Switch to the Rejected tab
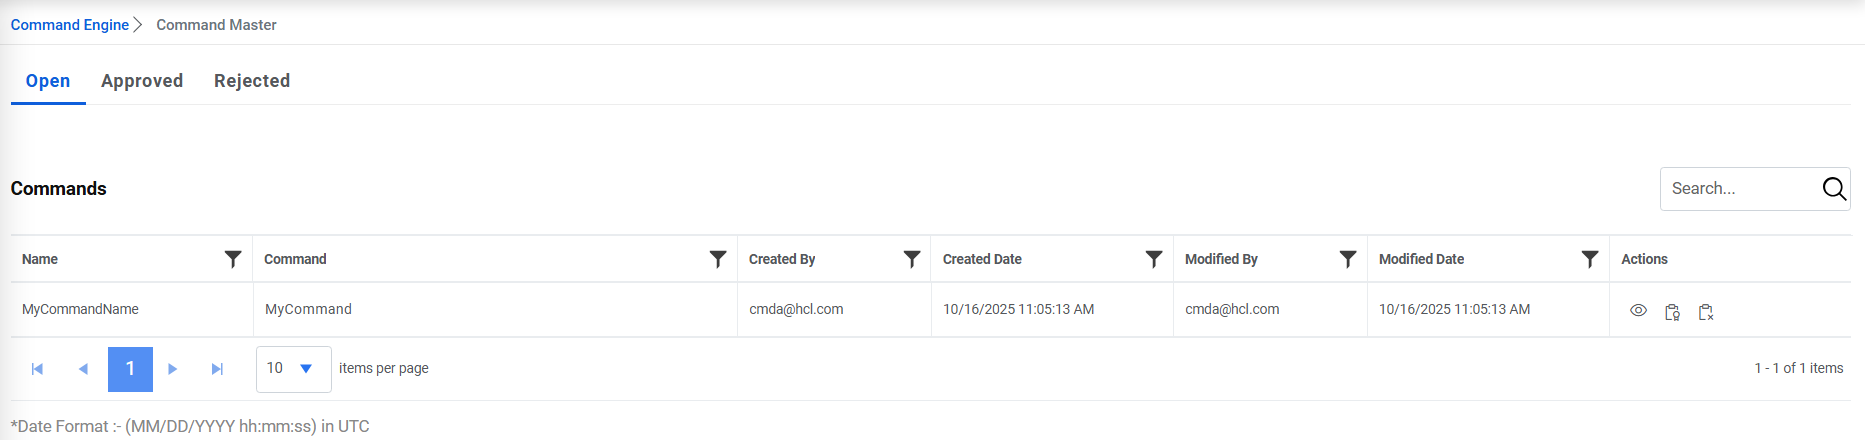 (252, 81)
